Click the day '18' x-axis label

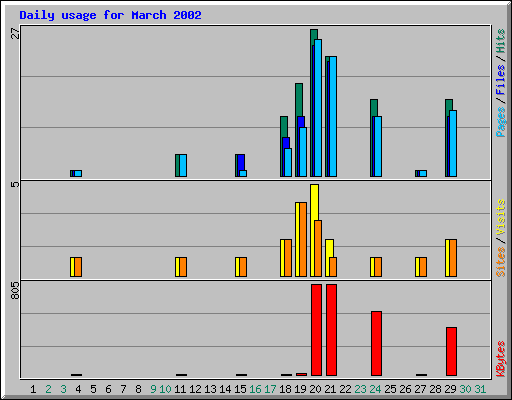(285, 389)
